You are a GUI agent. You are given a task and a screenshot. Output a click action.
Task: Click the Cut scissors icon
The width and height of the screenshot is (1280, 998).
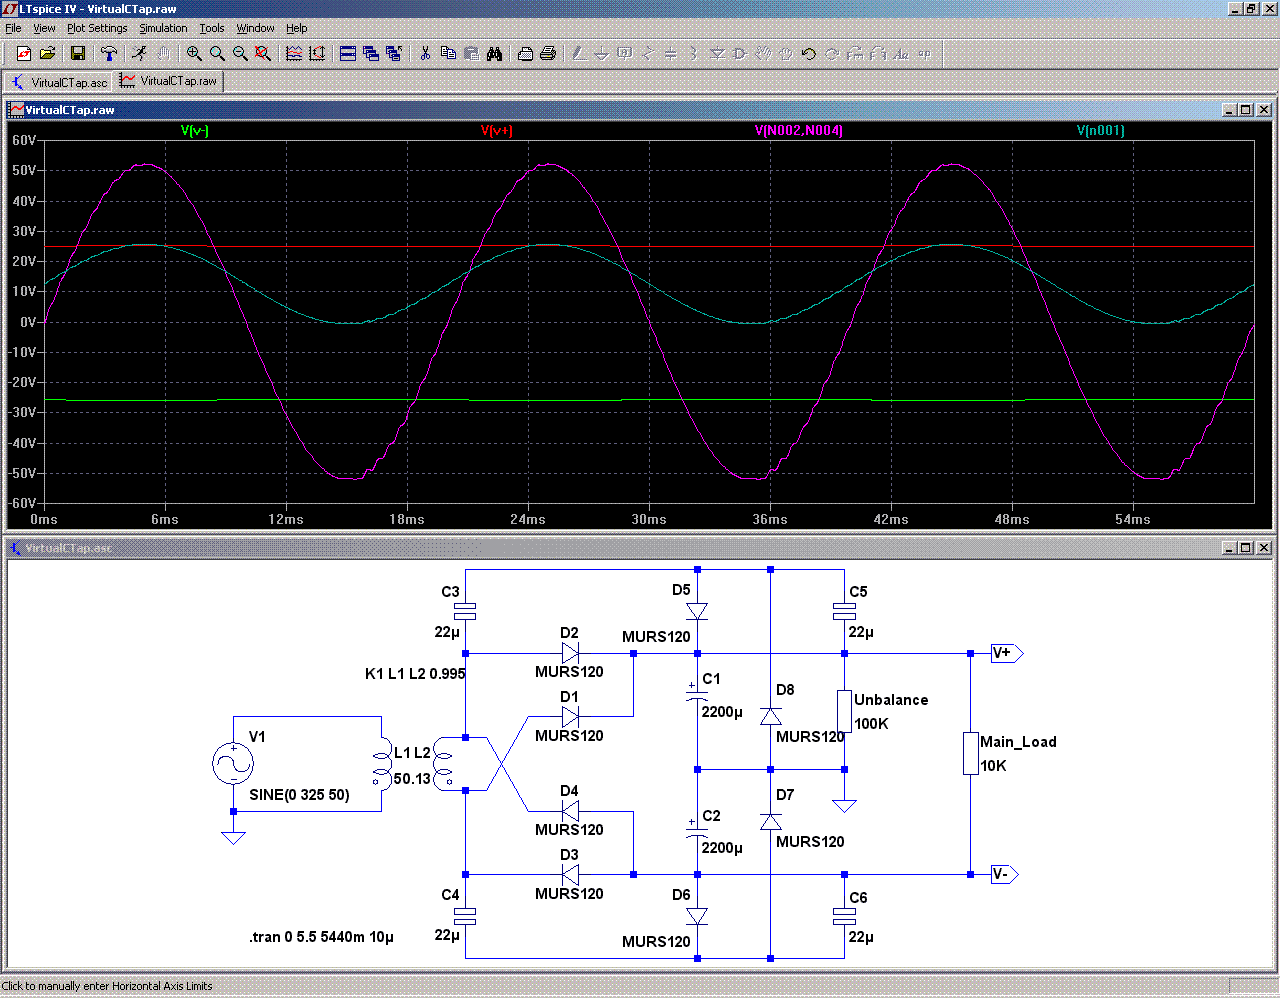tap(425, 54)
